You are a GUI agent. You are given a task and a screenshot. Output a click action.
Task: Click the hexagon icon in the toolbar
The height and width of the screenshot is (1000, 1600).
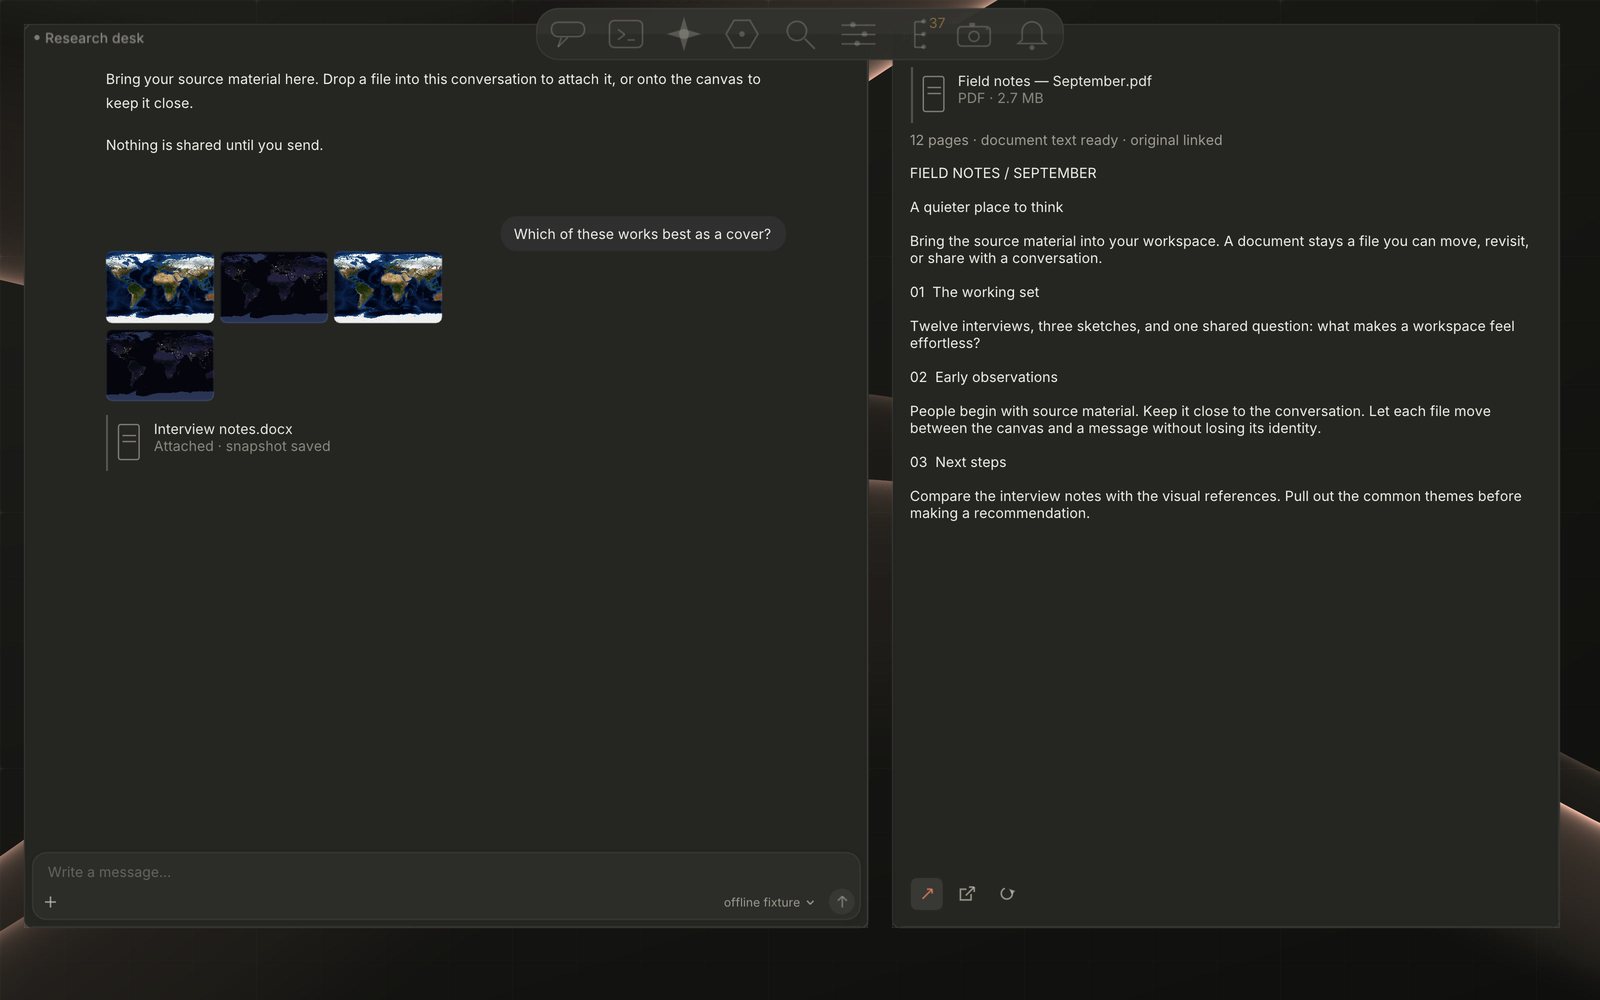(742, 34)
